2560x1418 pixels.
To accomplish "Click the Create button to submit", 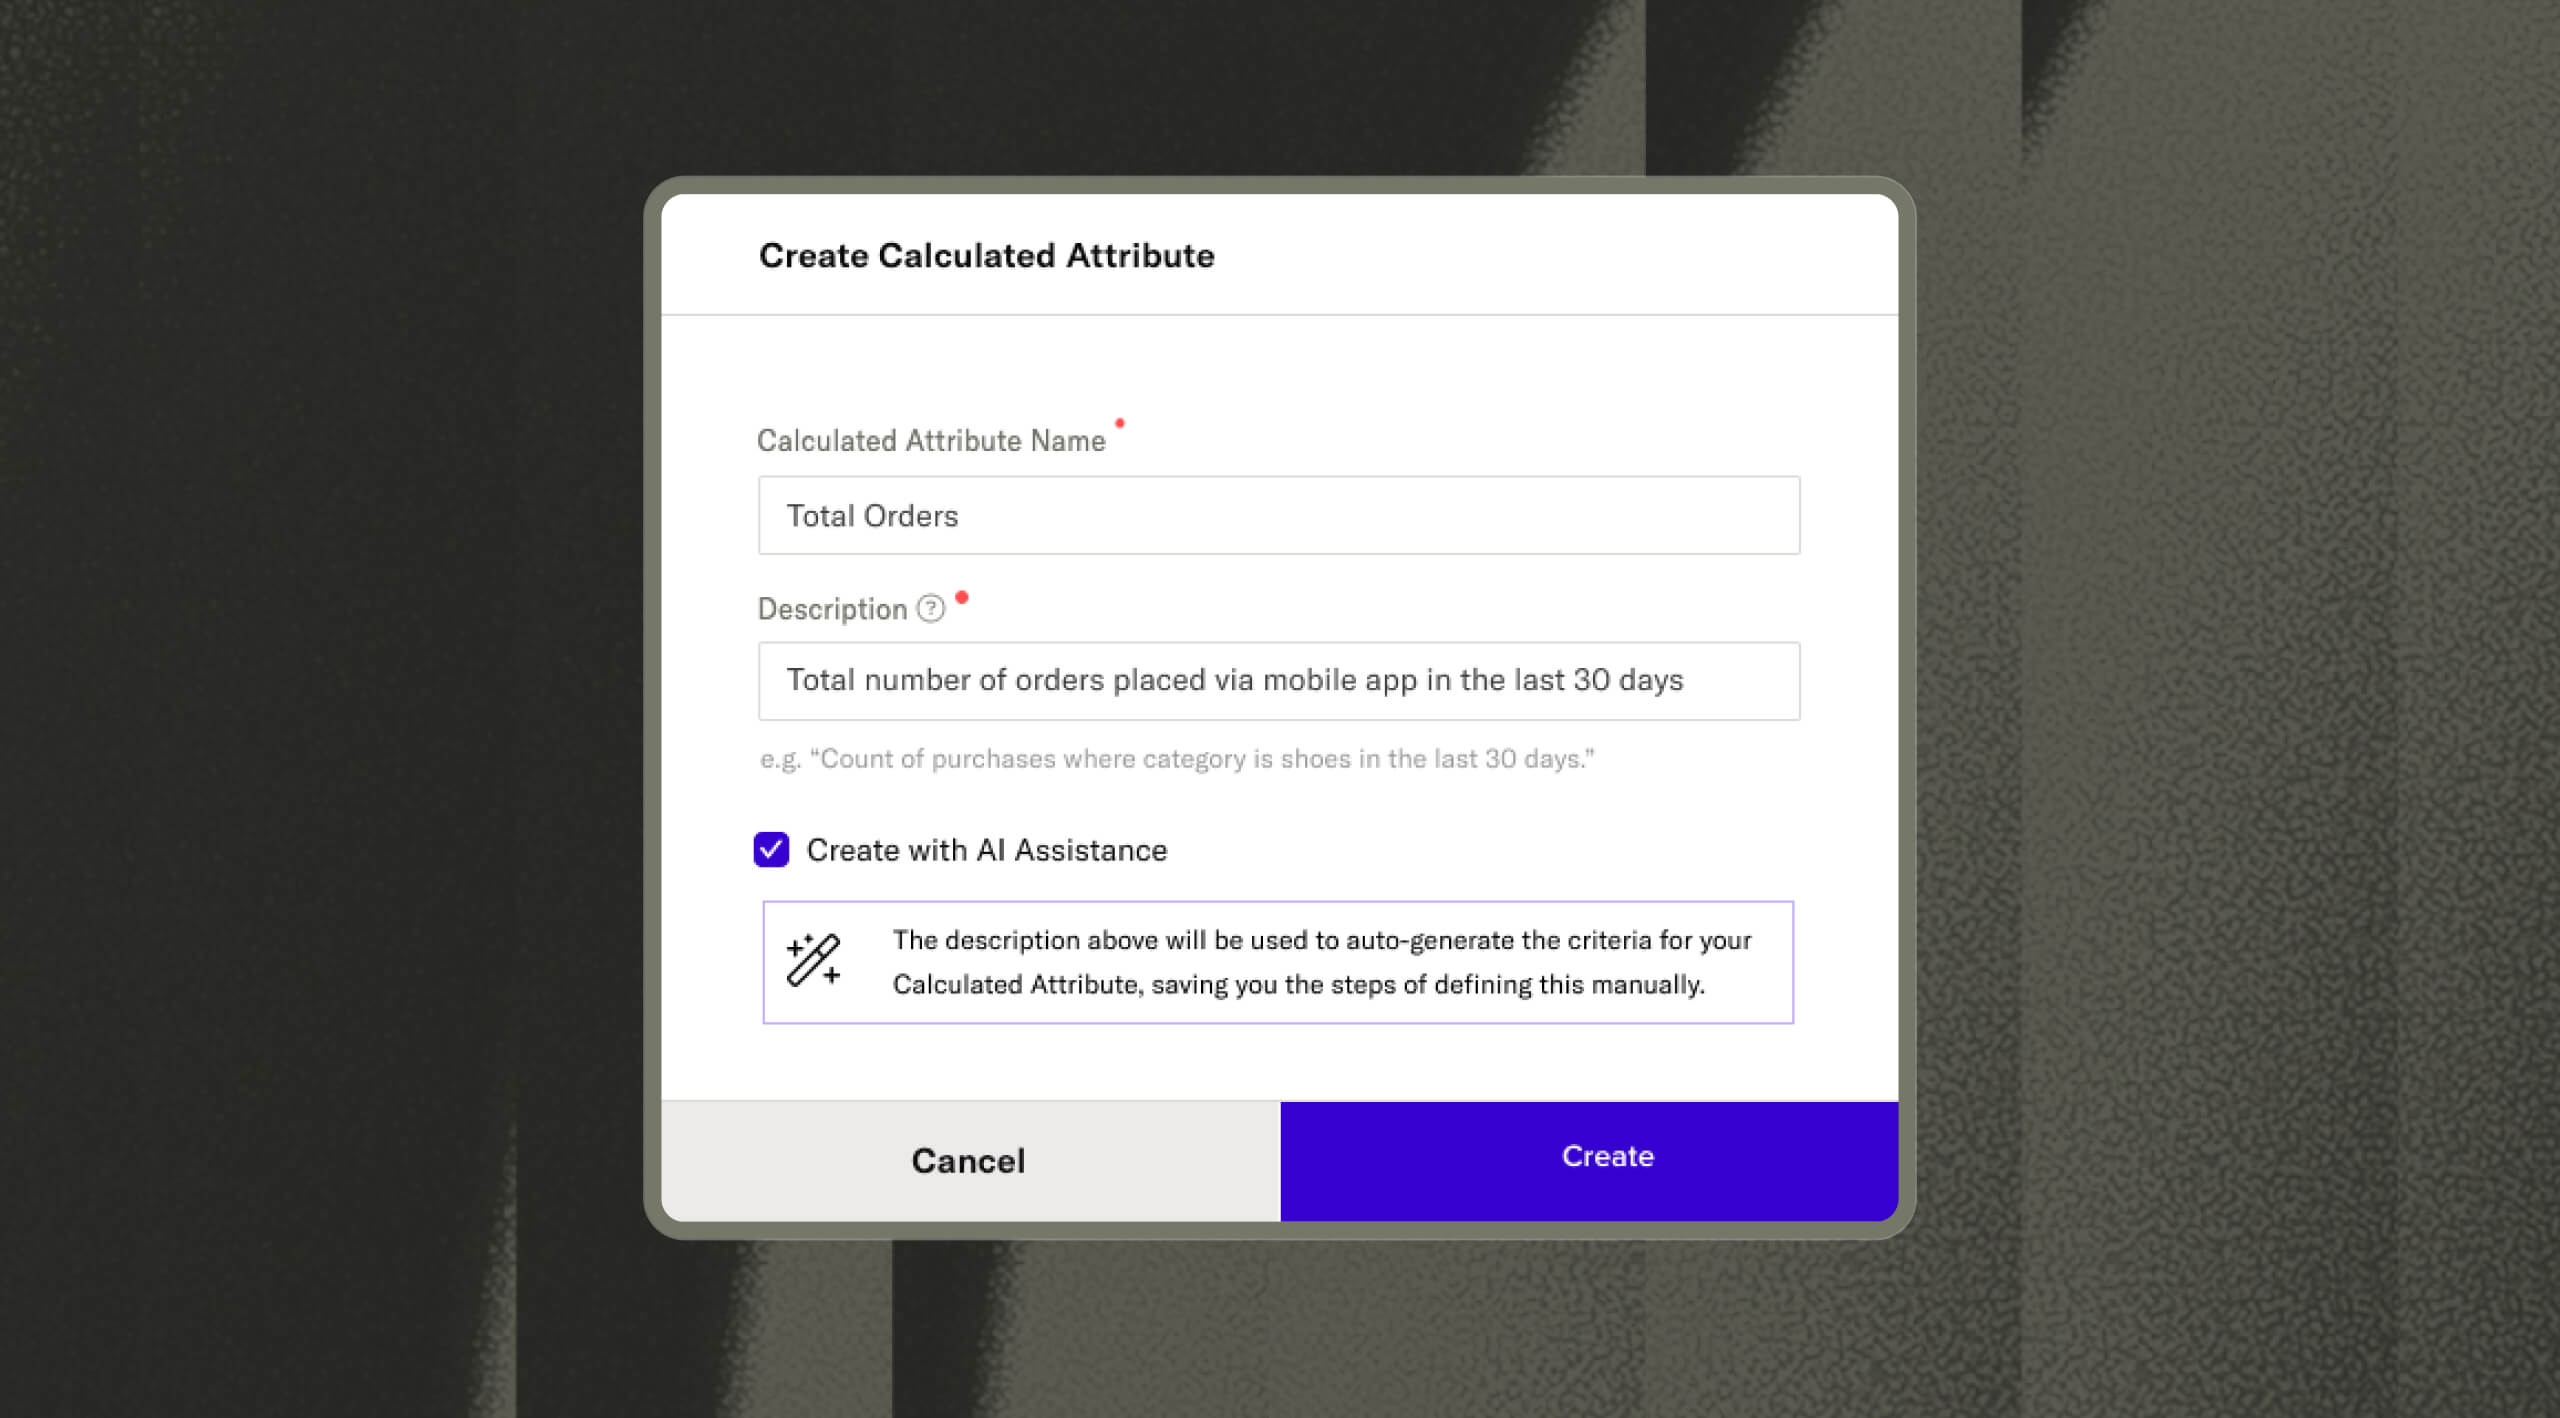I will [1587, 1154].
